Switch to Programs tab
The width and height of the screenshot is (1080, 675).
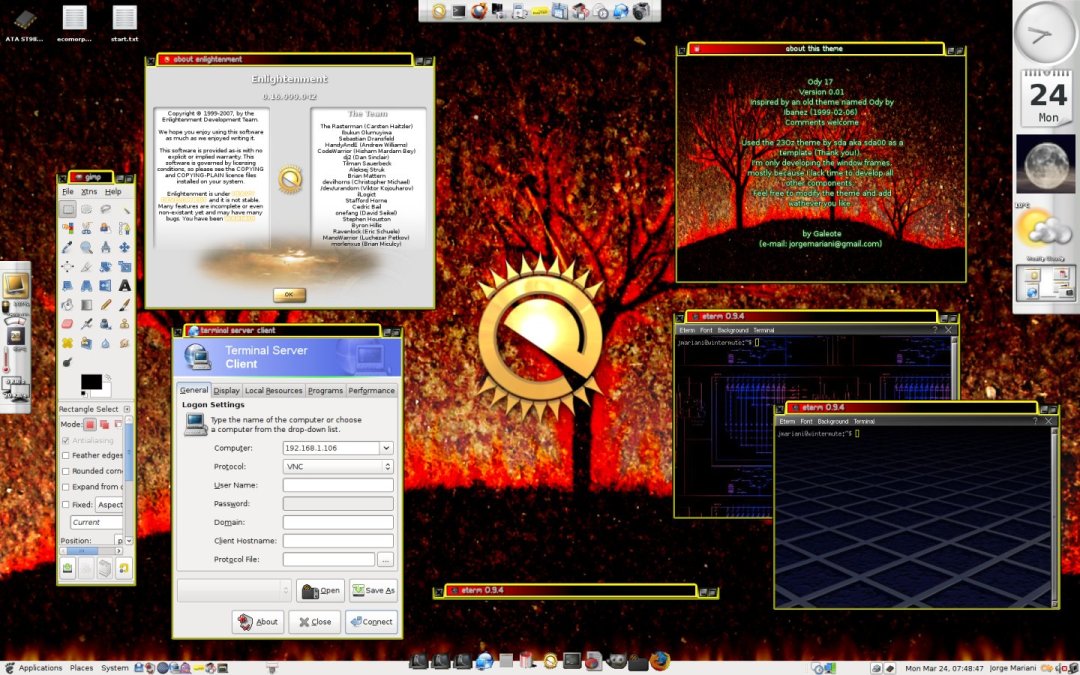(325, 391)
